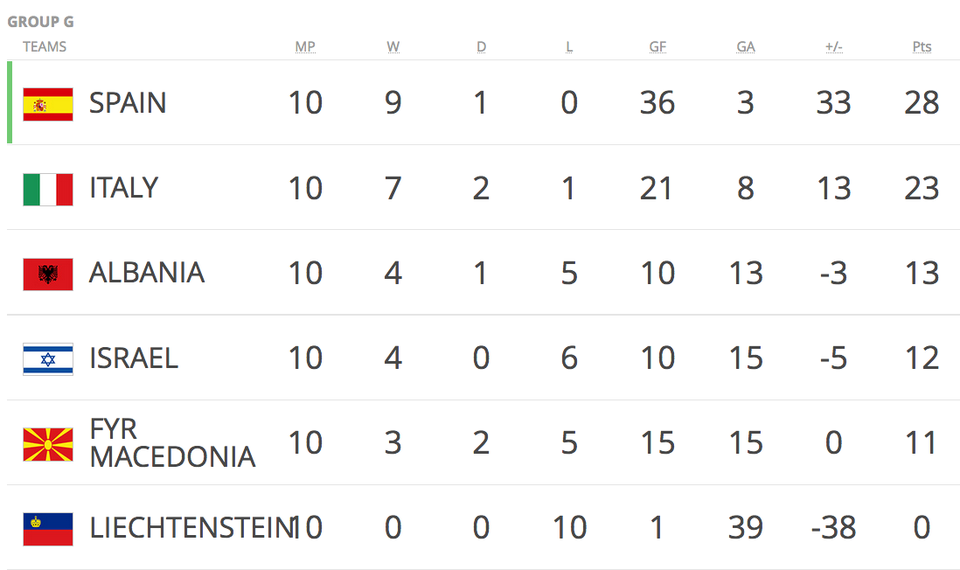Open the FYR MACEDONIA team link
The height and width of the screenshot is (570, 960).
click(x=171, y=443)
